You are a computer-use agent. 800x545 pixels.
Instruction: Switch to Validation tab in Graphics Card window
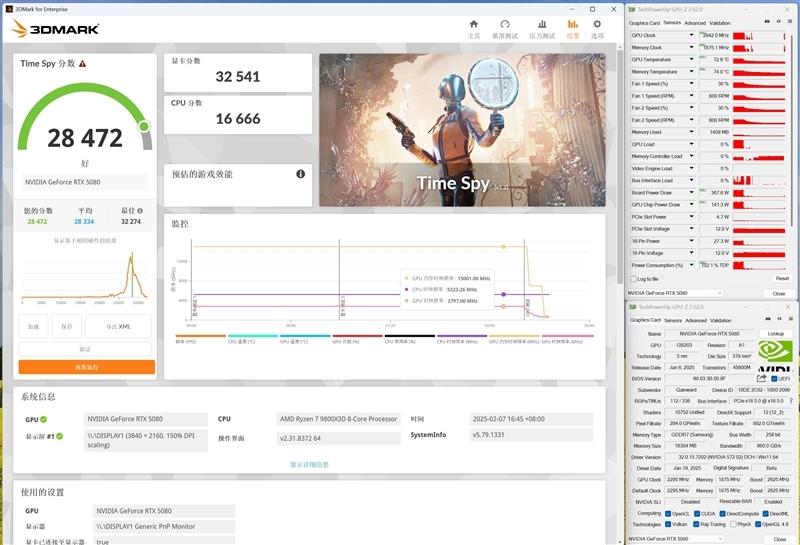[720, 320]
